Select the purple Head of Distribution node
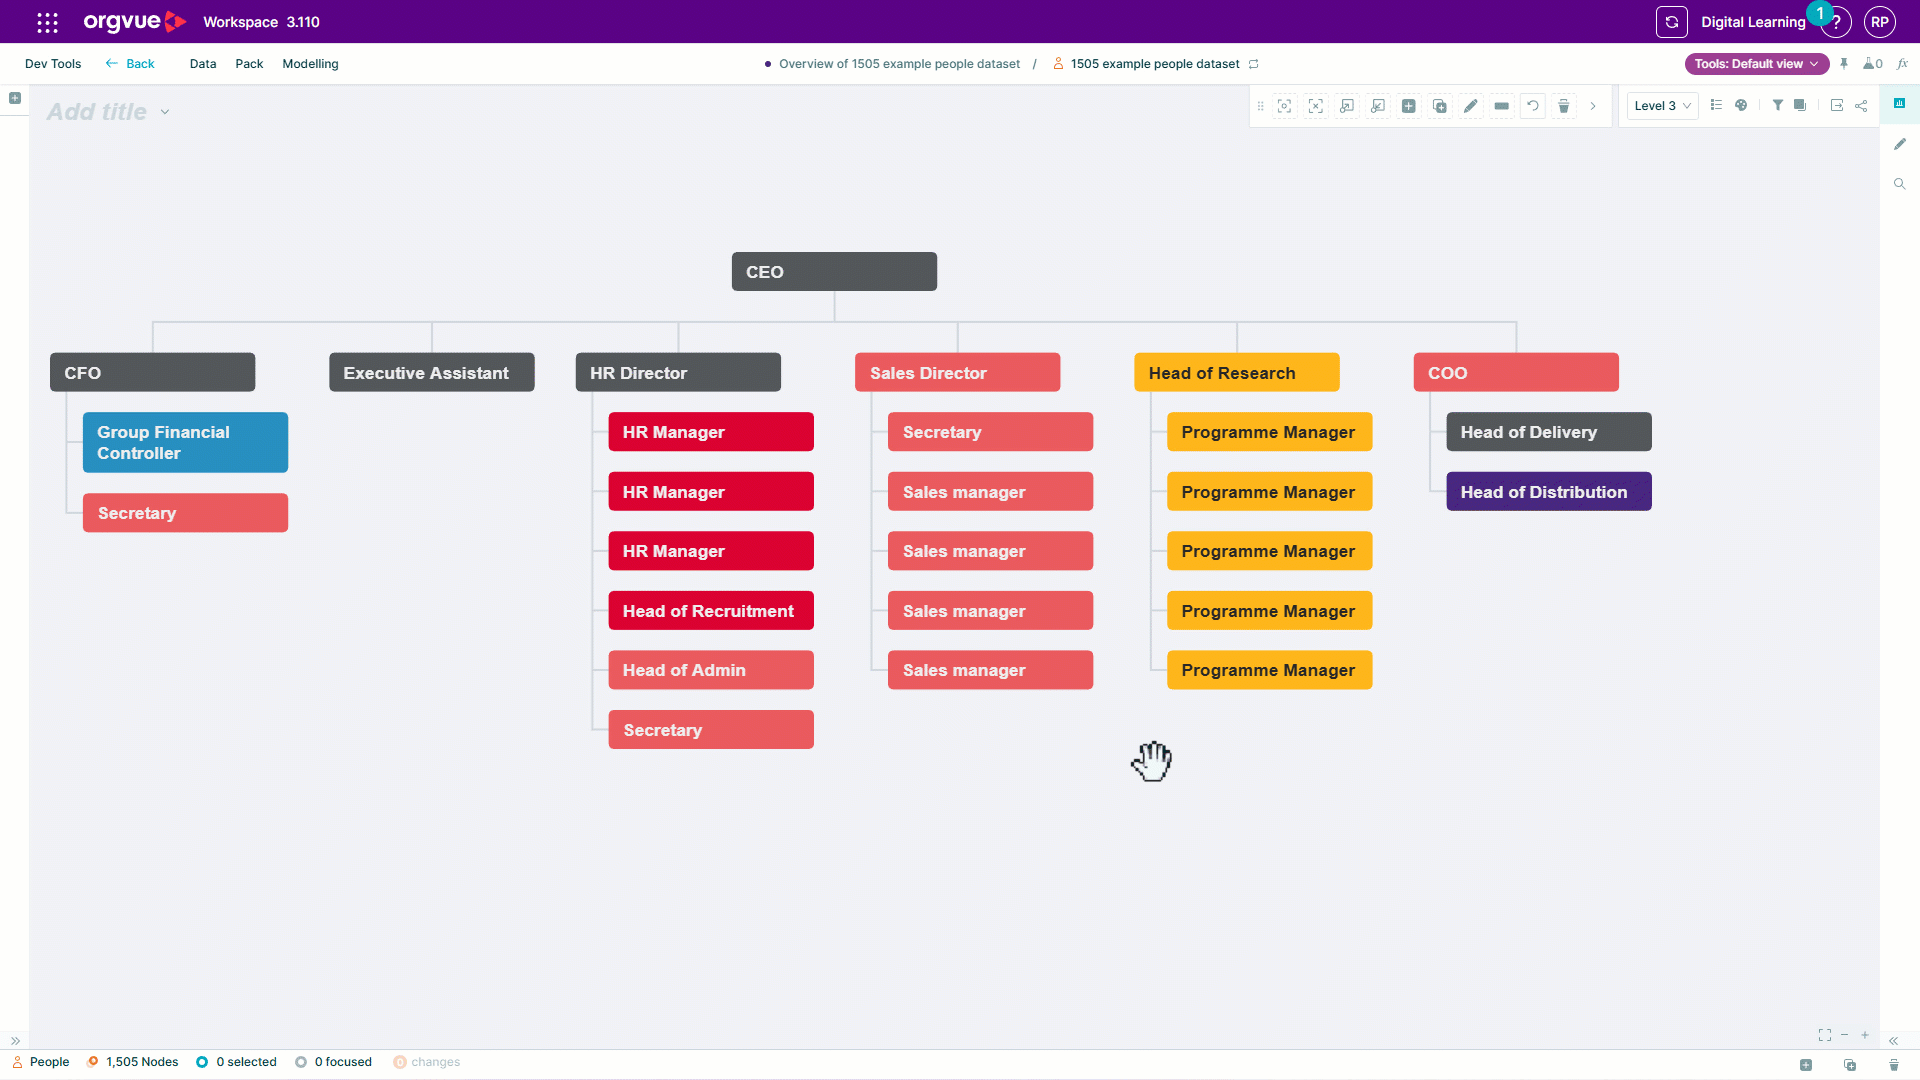The image size is (1920, 1080). coord(1548,492)
